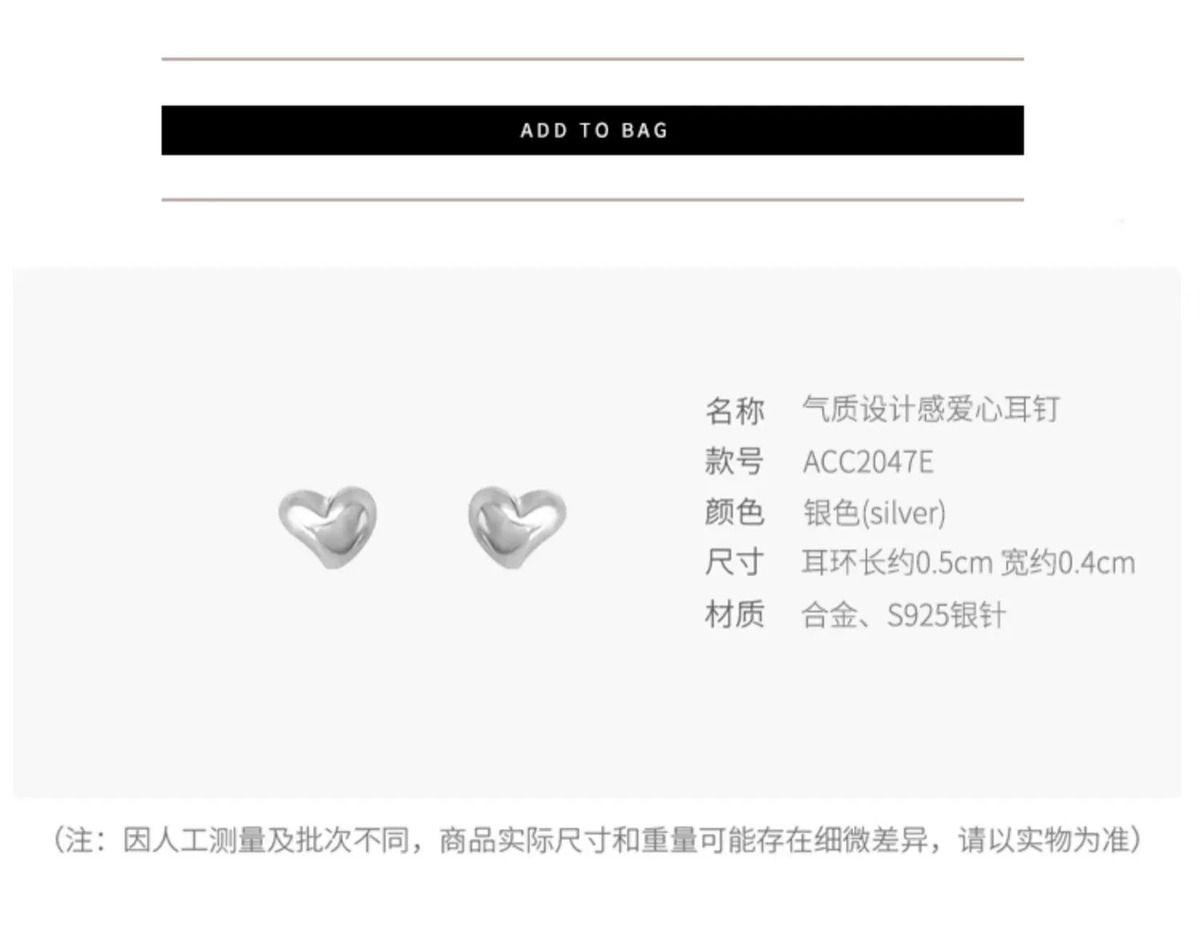Click the product name 气质设计感爱心耳钉
Screen dimensions: 1200x936
(930, 410)
